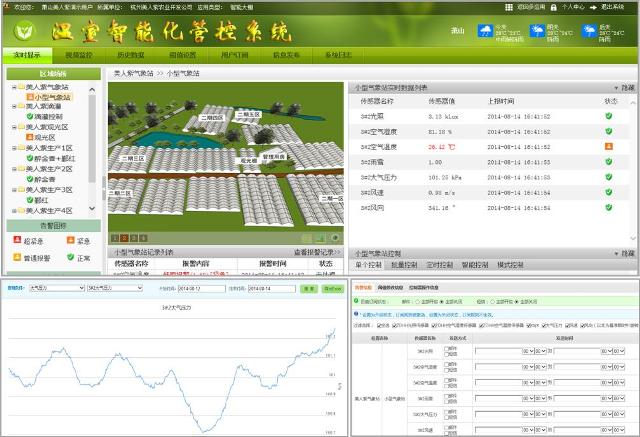Click the 个人中心 user icon
Viewport: 640px width, 437px height.
553,5
